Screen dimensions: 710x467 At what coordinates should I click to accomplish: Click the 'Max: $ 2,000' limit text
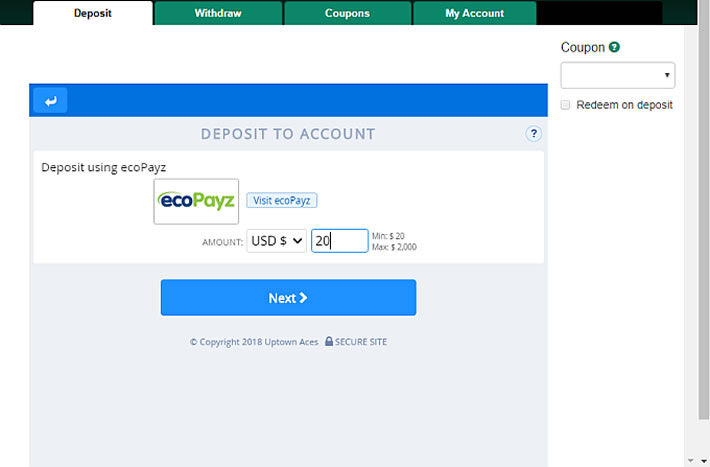394,247
